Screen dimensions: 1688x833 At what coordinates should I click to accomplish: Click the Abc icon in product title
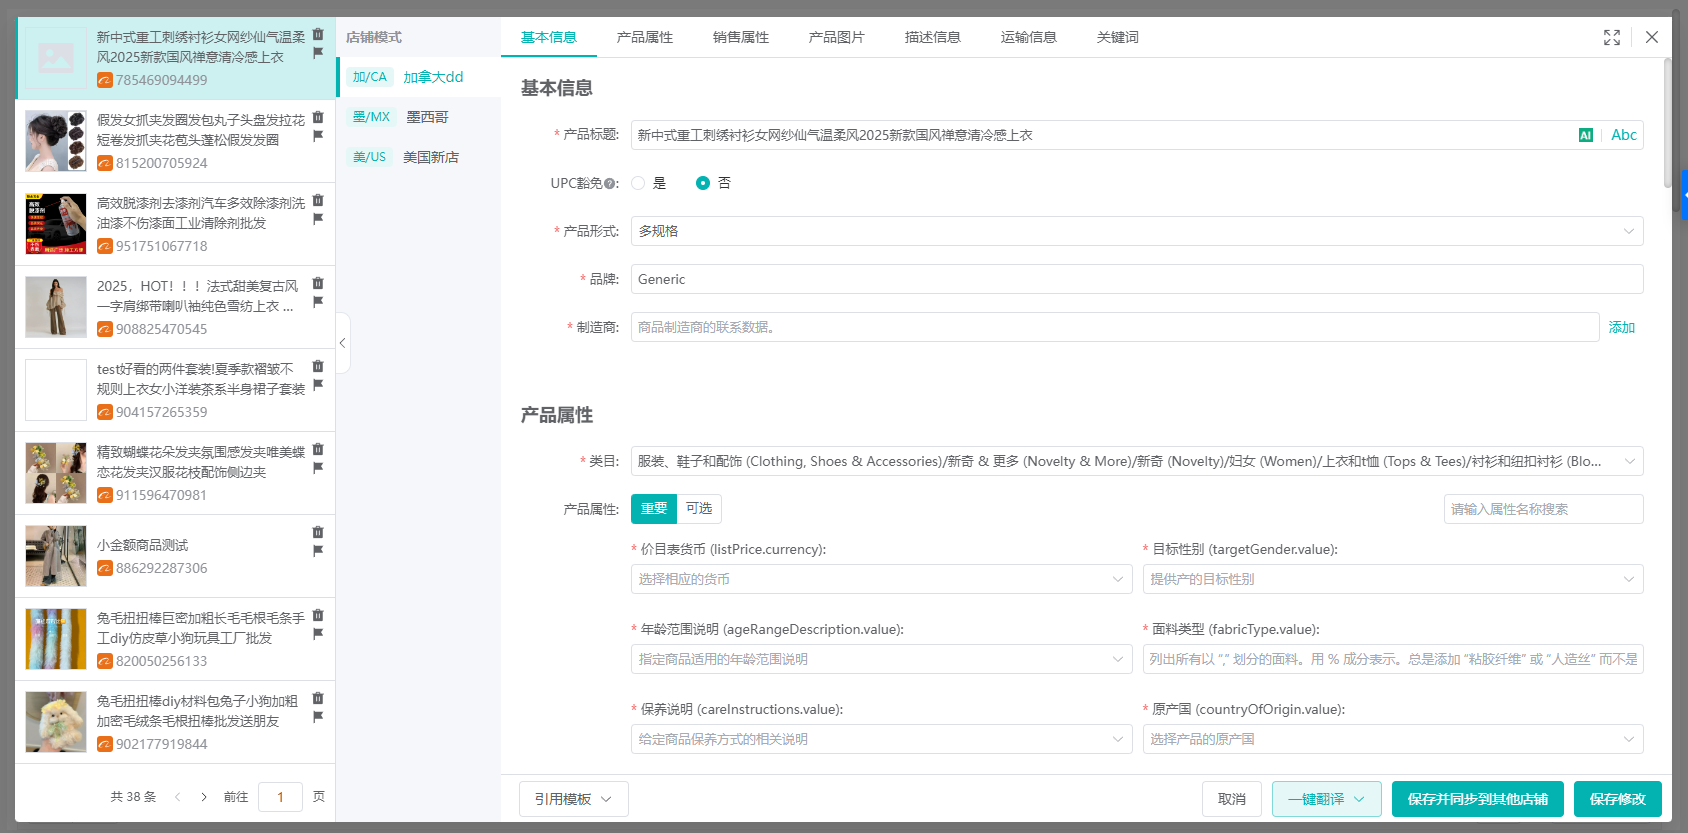(x=1623, y=135)
